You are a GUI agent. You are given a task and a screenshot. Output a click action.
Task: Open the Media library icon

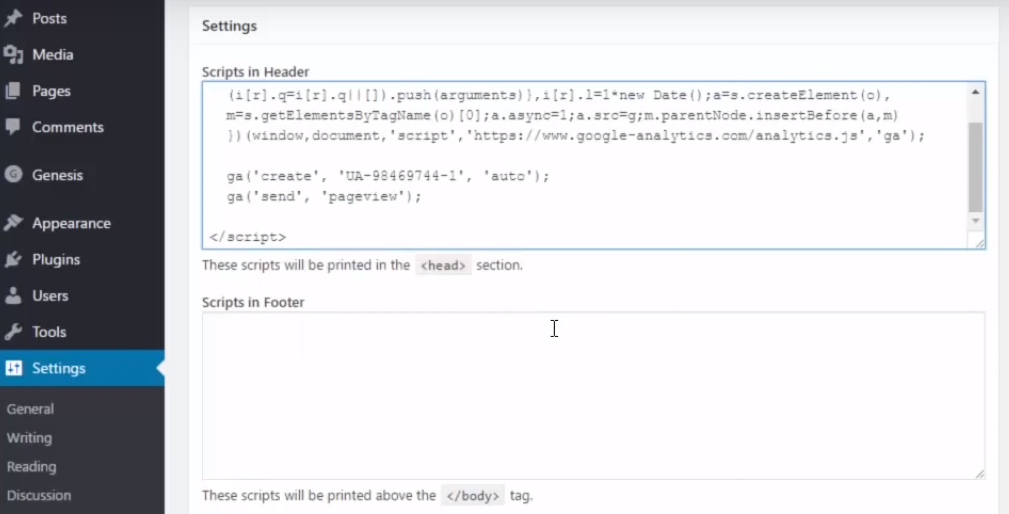(13, 55)
